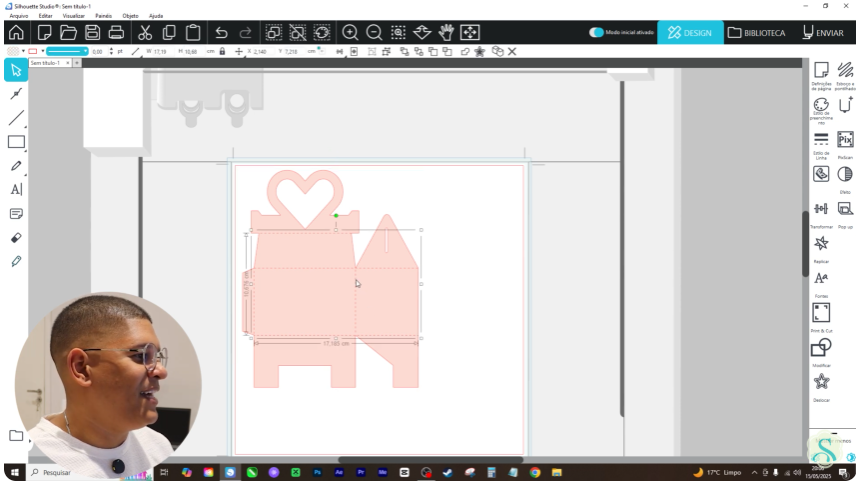Copy the selected object
The height and width of the screenshot is (481, 856).
pyautogui.click(x=169, y=32)
